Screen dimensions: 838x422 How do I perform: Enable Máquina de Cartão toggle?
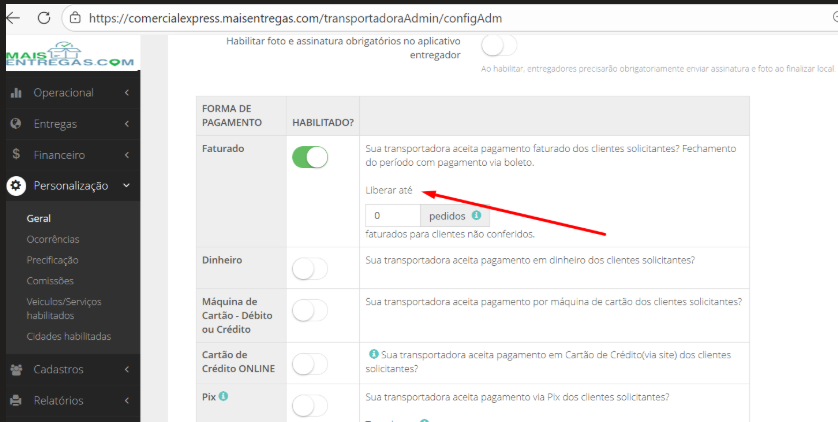click(310, 310)
